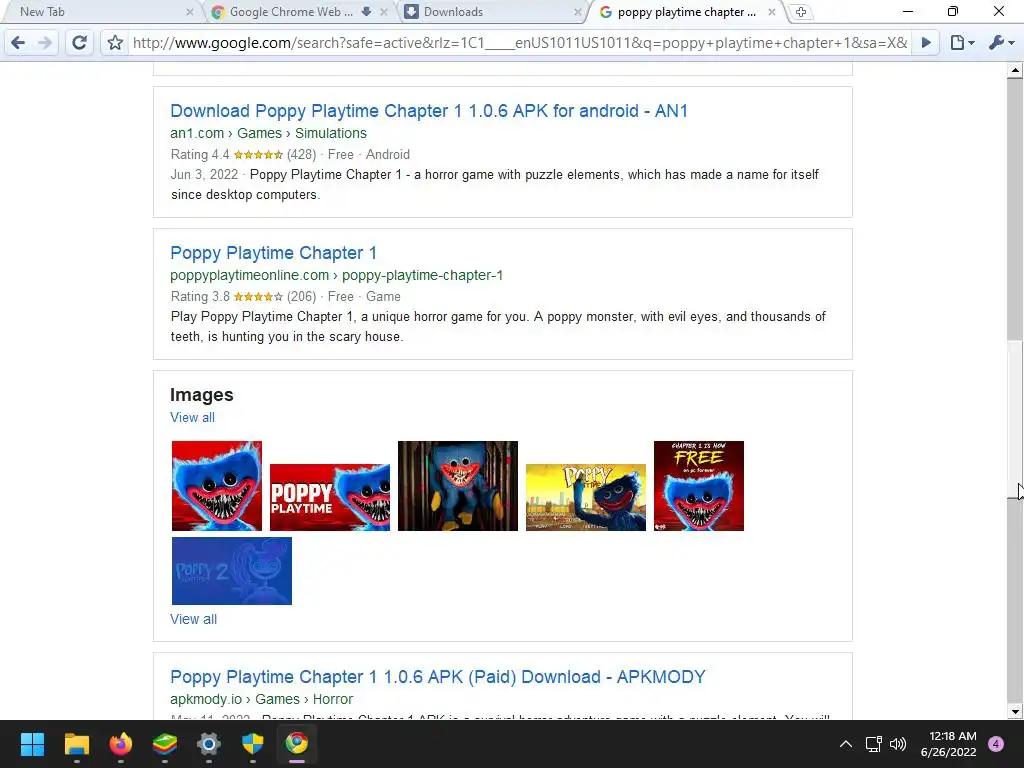Image resolution: width=1024 pixels, height=768 pixels.
Task: Open the red Huggy Wuggy face thumbnail
Action: 217,486
